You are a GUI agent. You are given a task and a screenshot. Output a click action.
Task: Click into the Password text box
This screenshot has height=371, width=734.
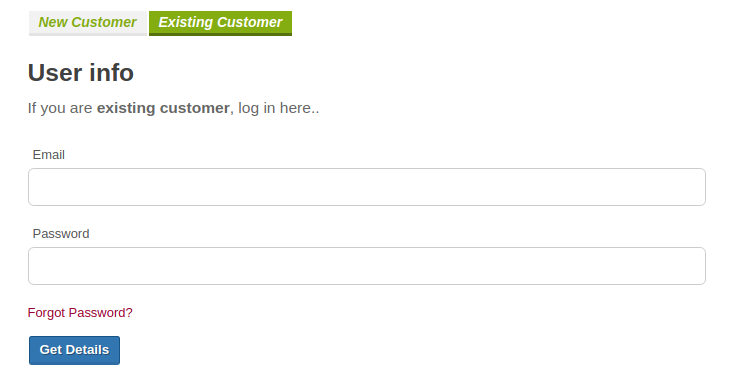click(x=367, y=266)
